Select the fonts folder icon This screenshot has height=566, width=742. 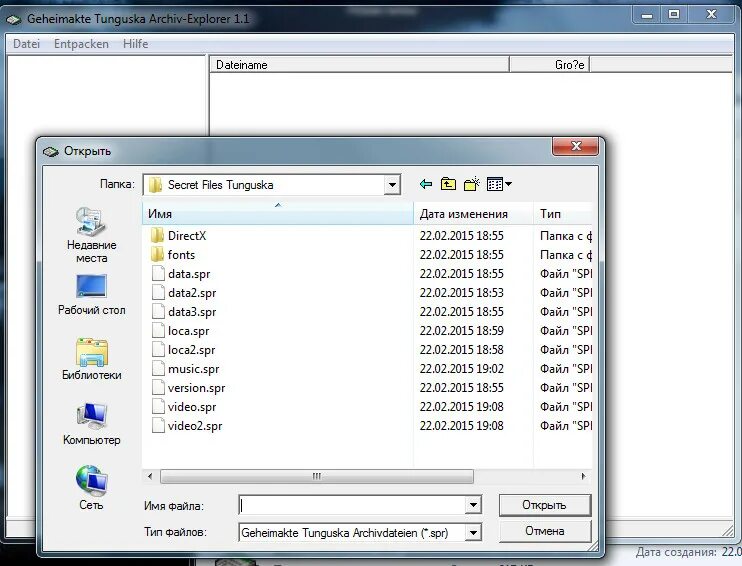click(157, 255)
